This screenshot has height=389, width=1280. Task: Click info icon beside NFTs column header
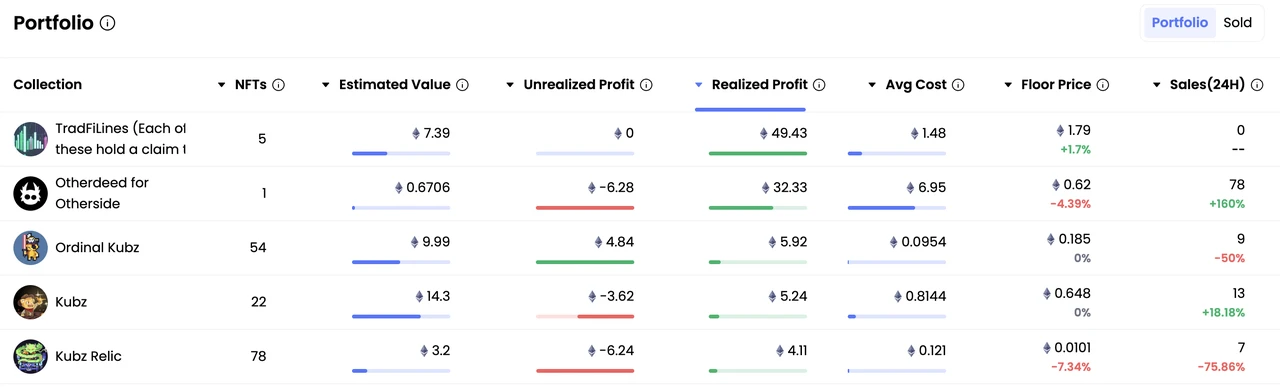279,85
